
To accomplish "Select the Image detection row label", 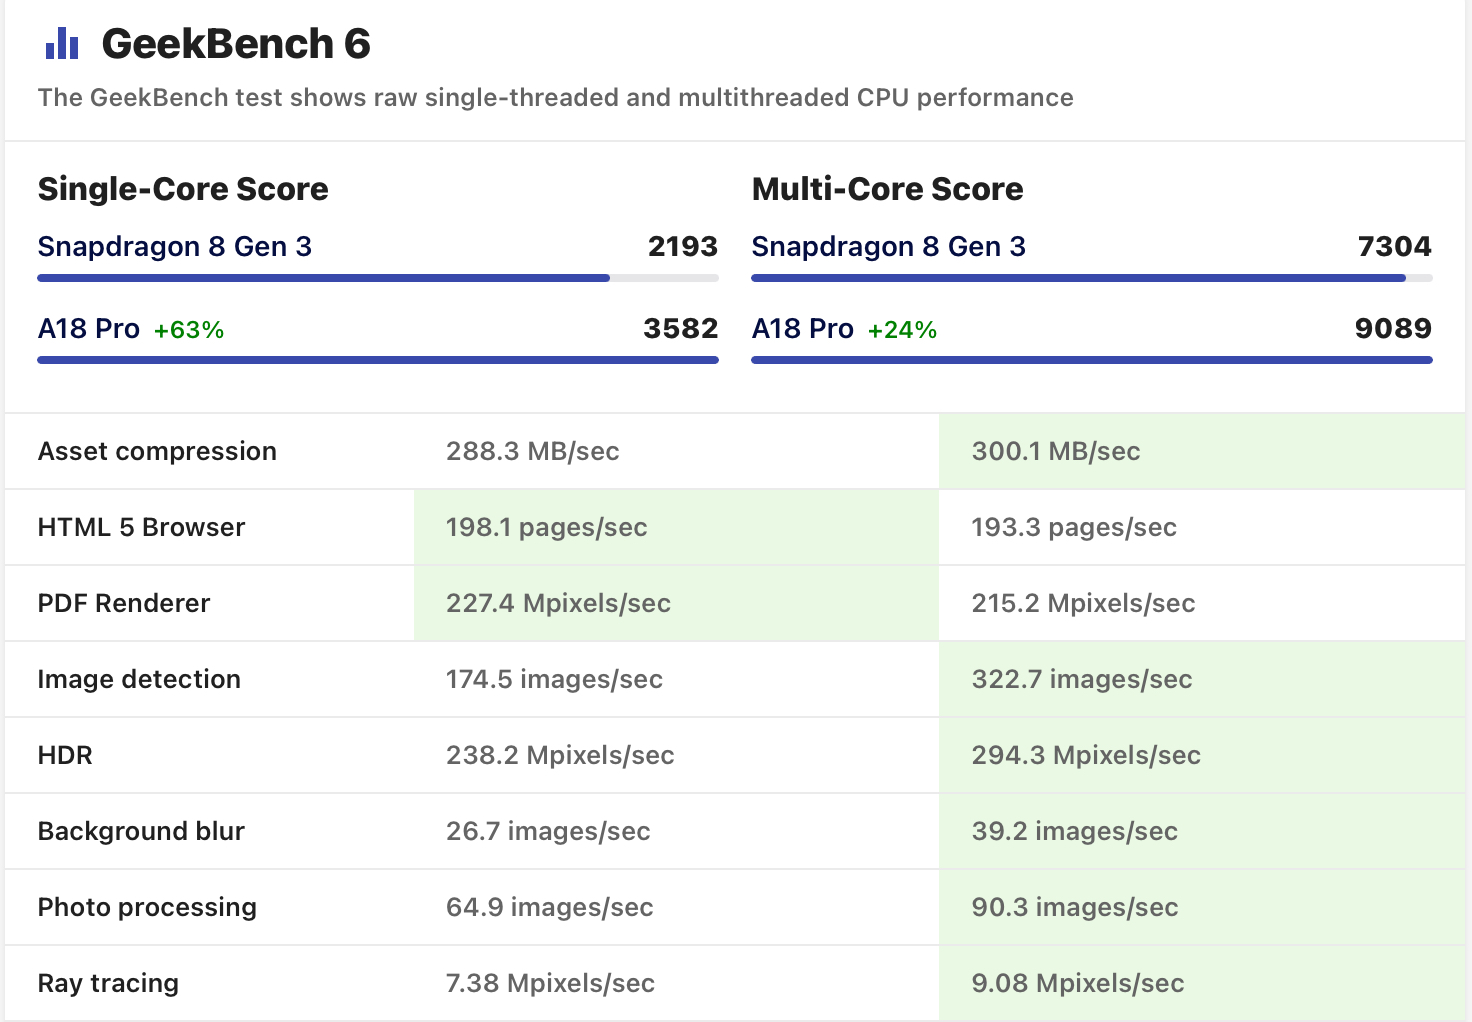I will pyautogui.click(x=139, y=680).
